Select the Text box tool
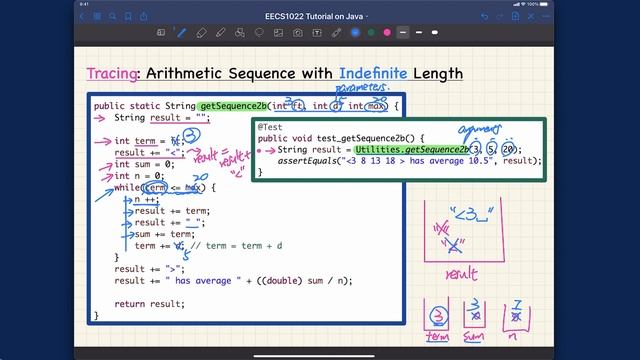 pyautogui.click(x=317, y=33)
